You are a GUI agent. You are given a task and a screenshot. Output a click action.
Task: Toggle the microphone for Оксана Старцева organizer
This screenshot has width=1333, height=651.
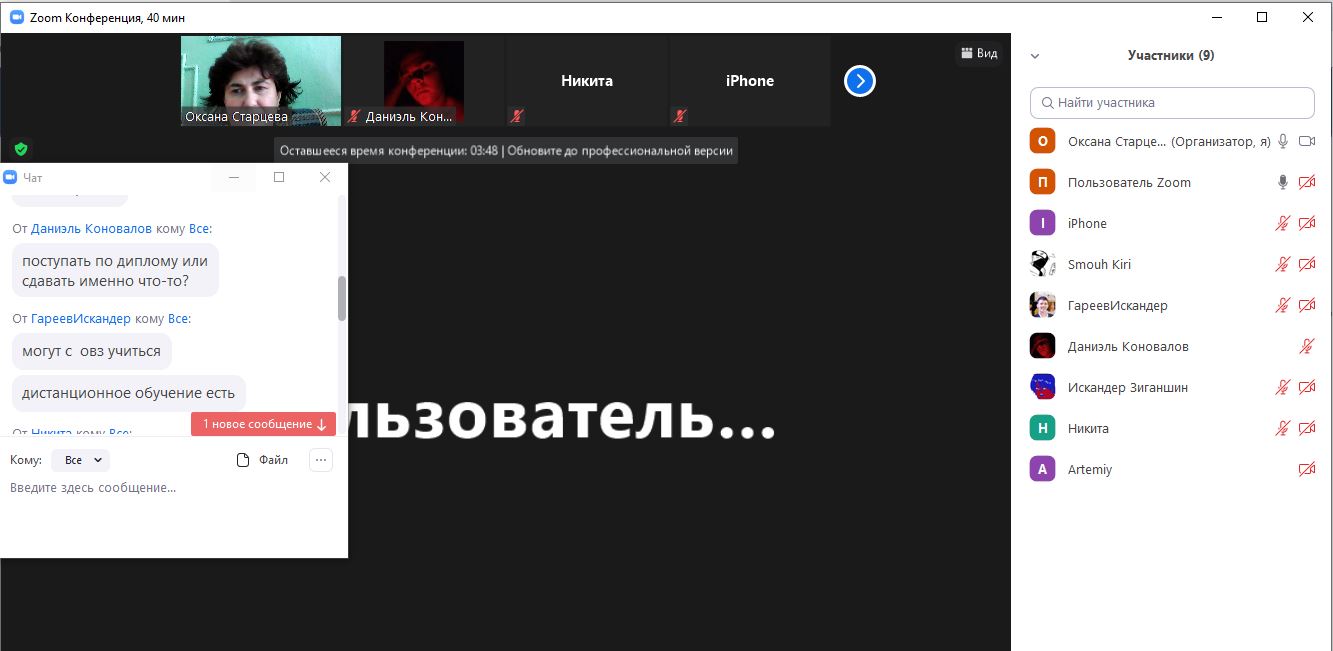[x=1283, y=142]
